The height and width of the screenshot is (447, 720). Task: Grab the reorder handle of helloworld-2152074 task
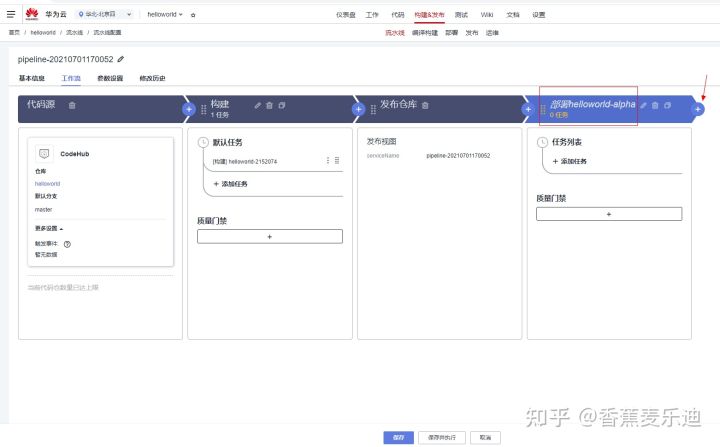coord(337,160)
